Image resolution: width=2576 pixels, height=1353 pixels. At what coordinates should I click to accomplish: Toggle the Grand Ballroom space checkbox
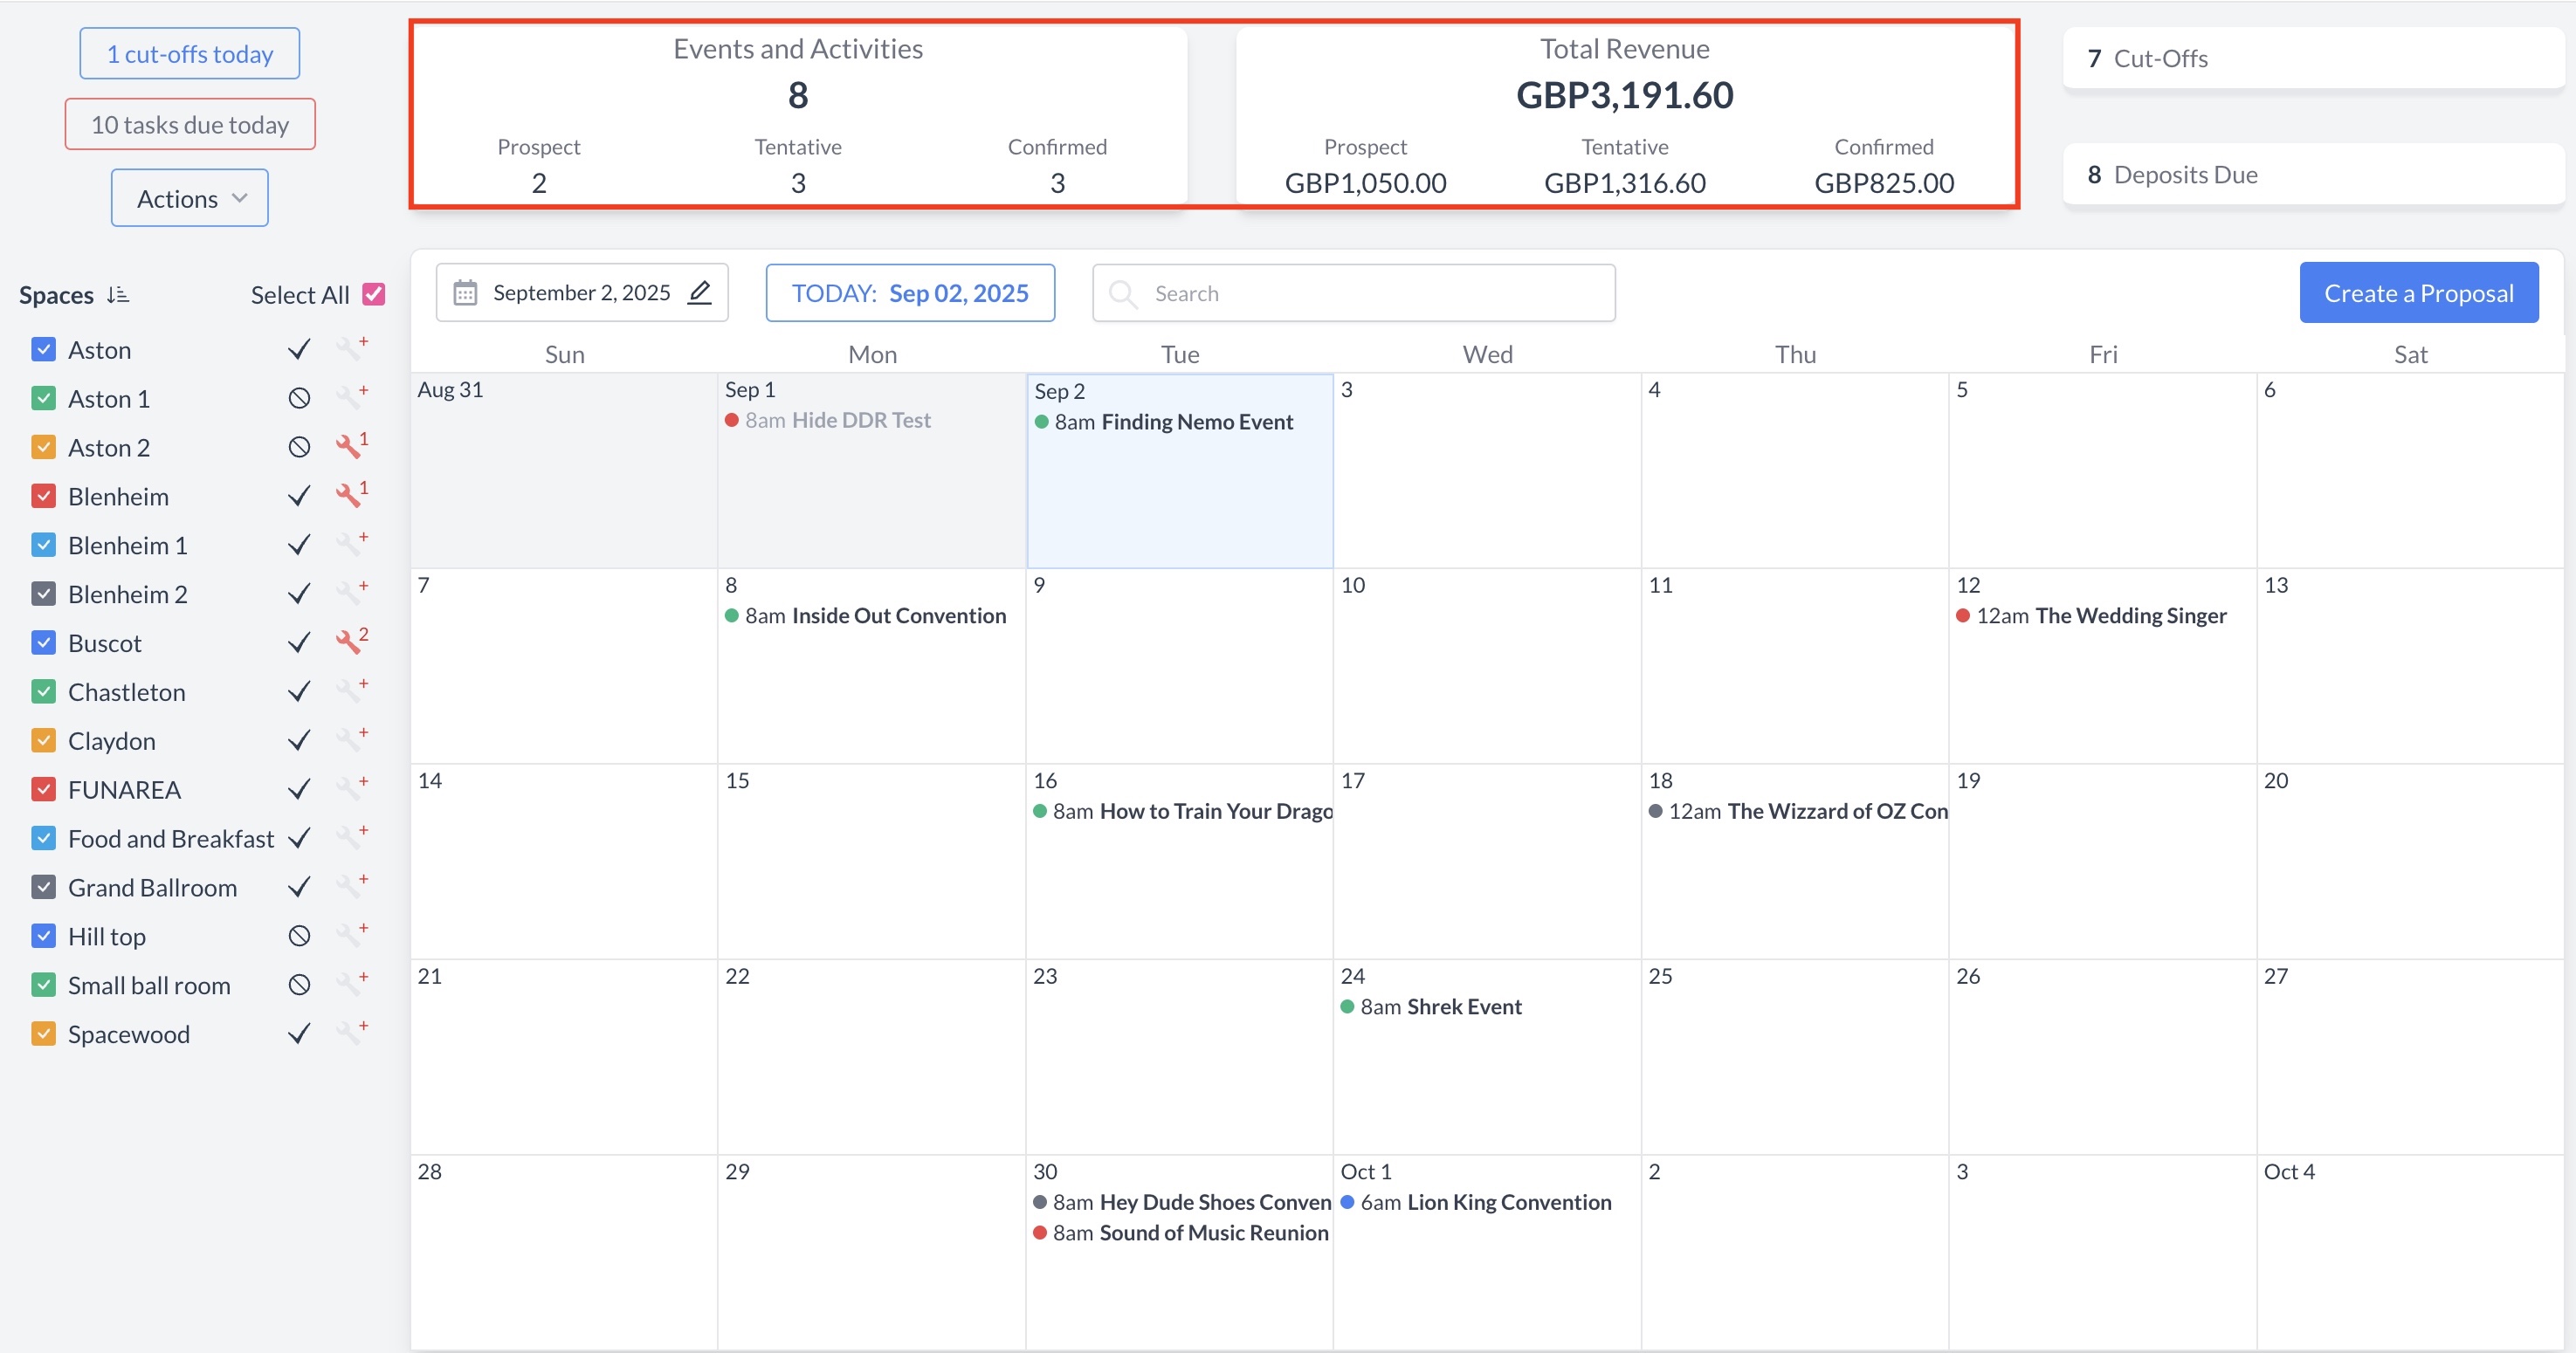(43, 887)
